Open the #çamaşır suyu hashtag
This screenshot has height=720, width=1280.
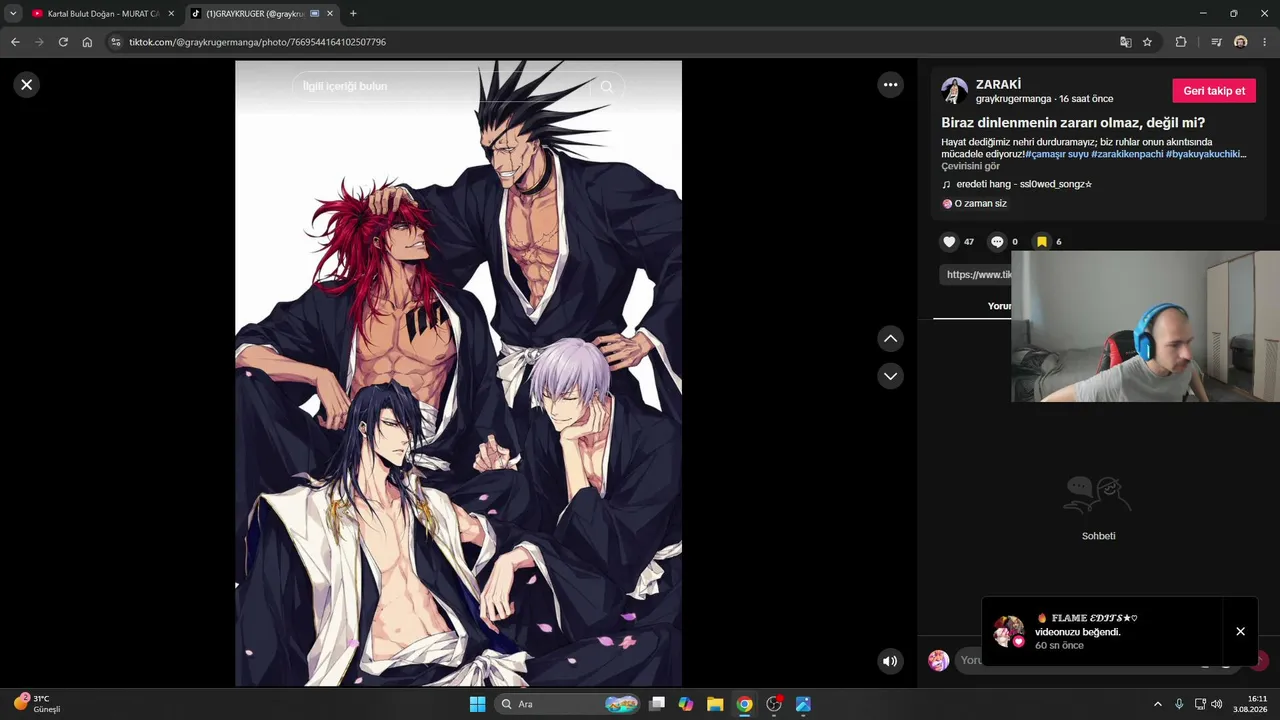point(1056,154)
